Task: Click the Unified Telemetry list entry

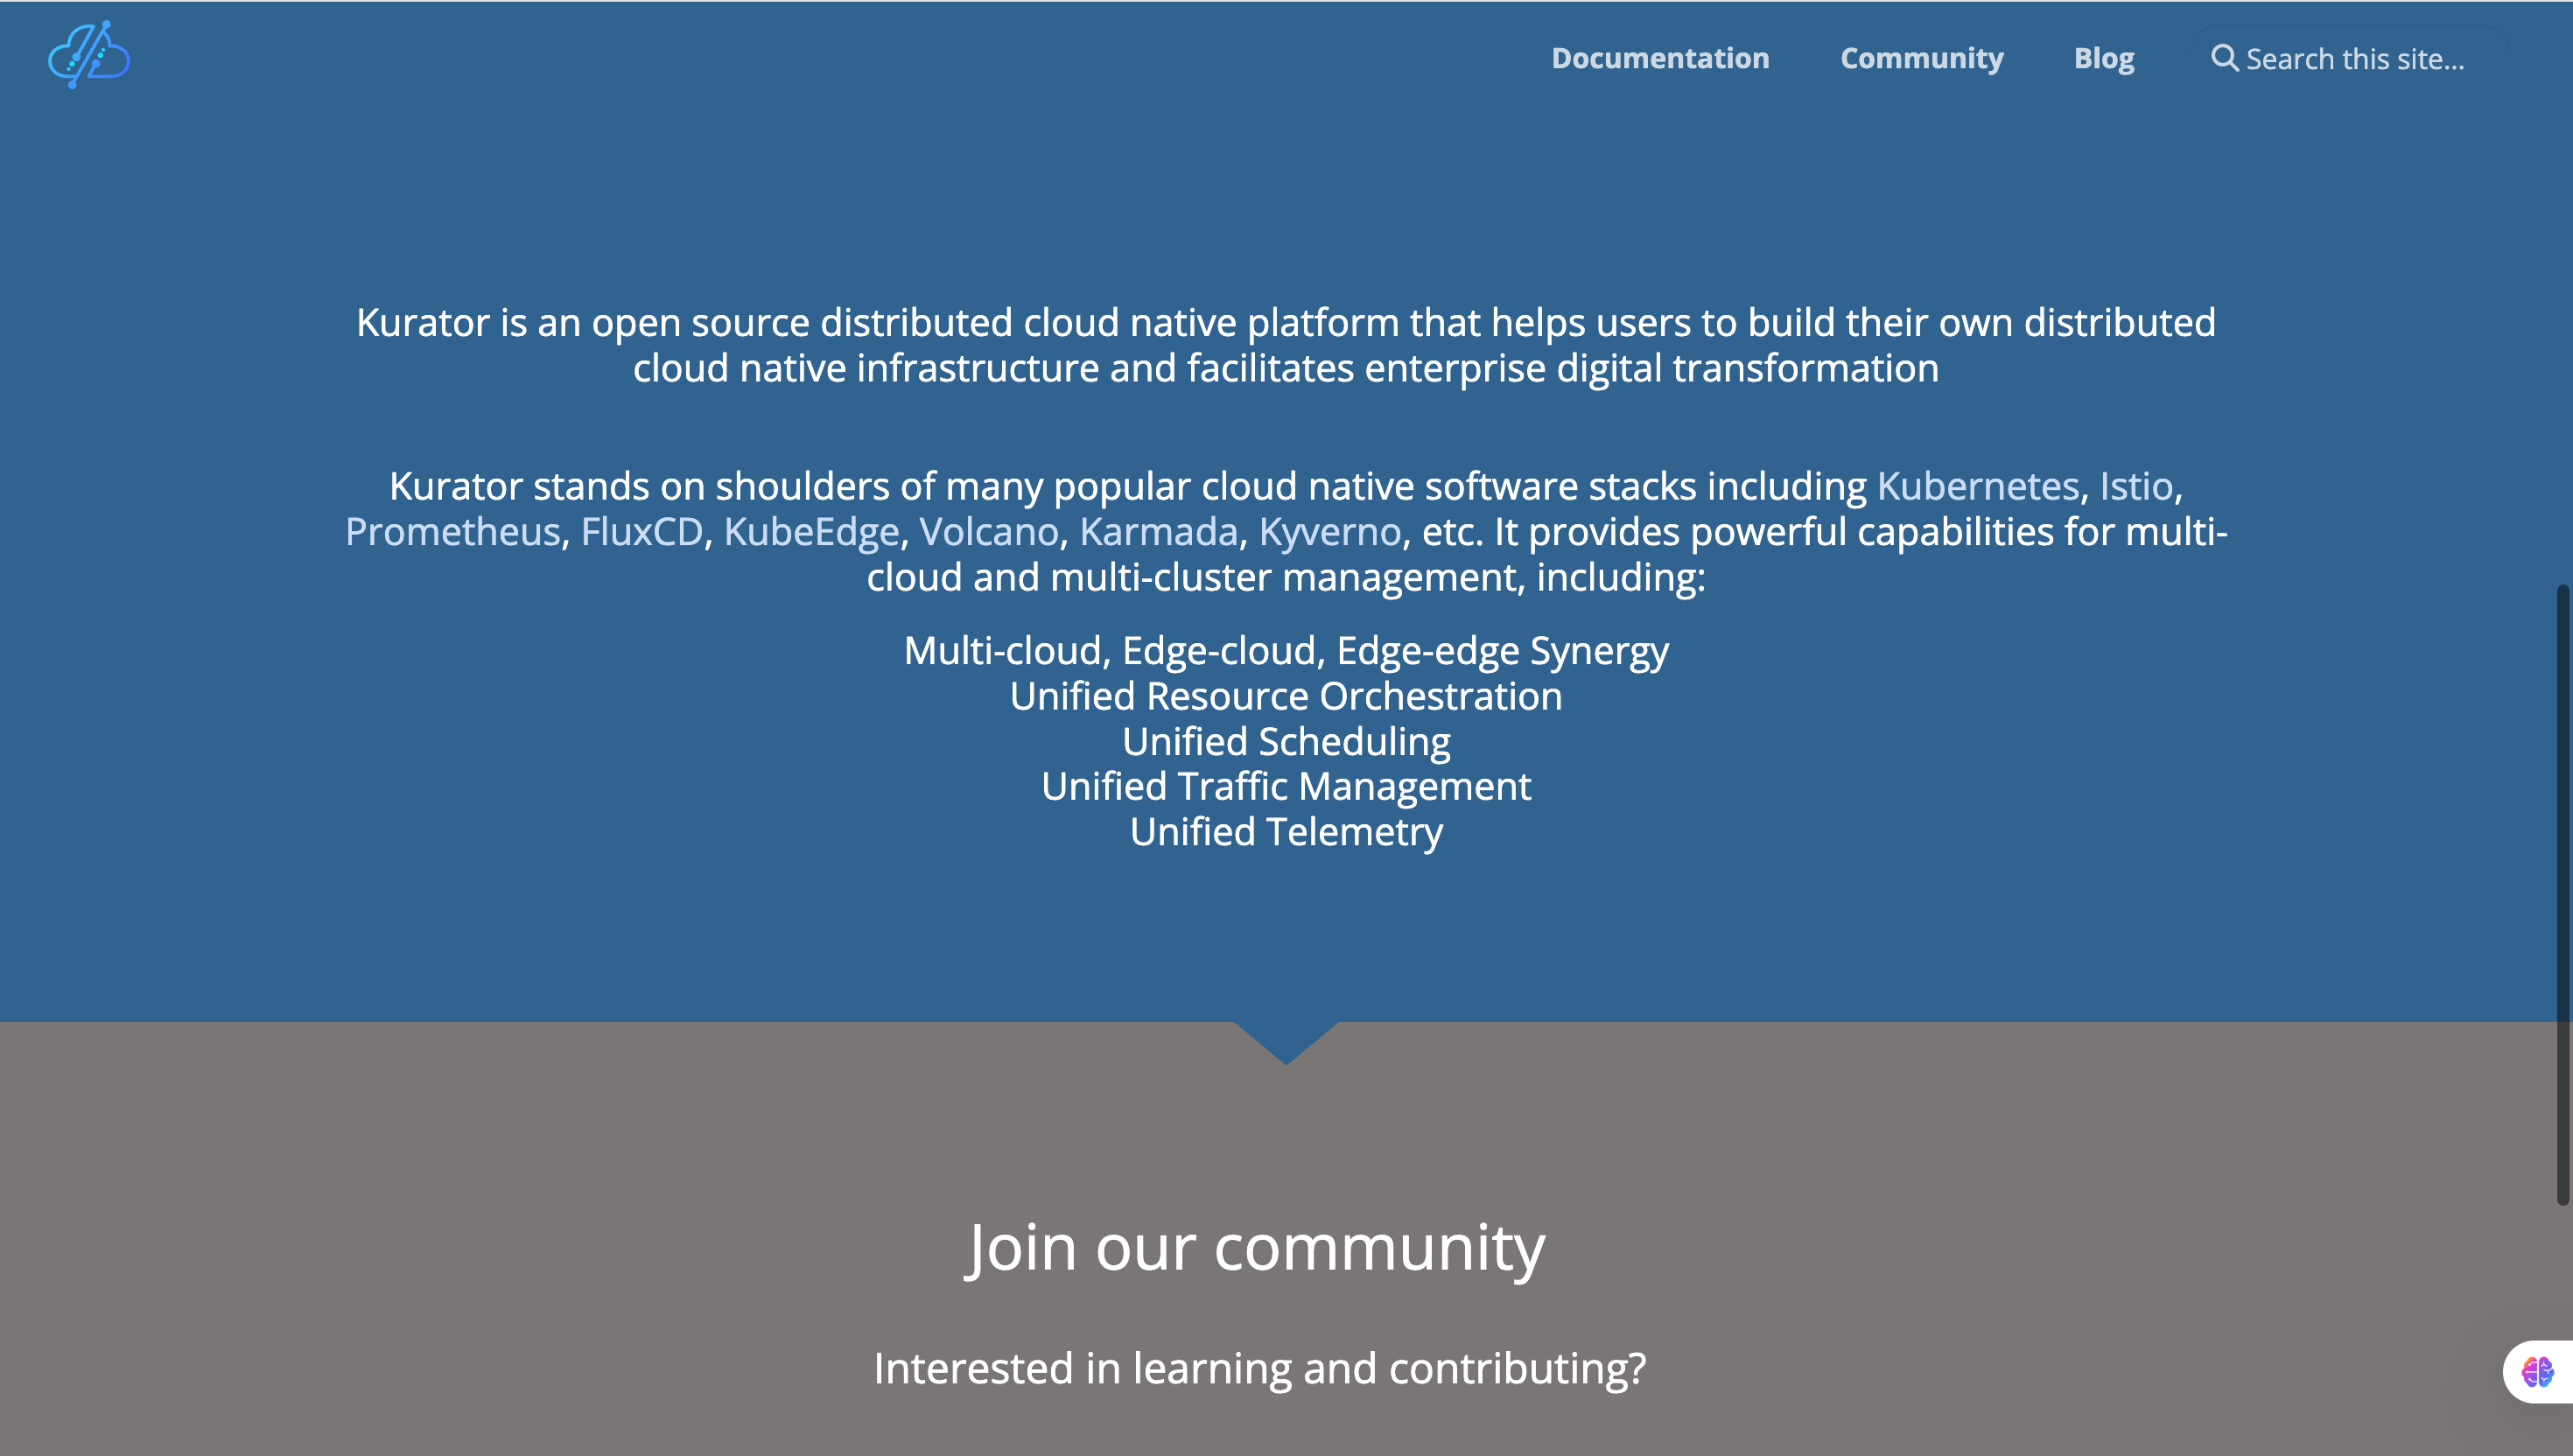Action: pos(1286,832)
